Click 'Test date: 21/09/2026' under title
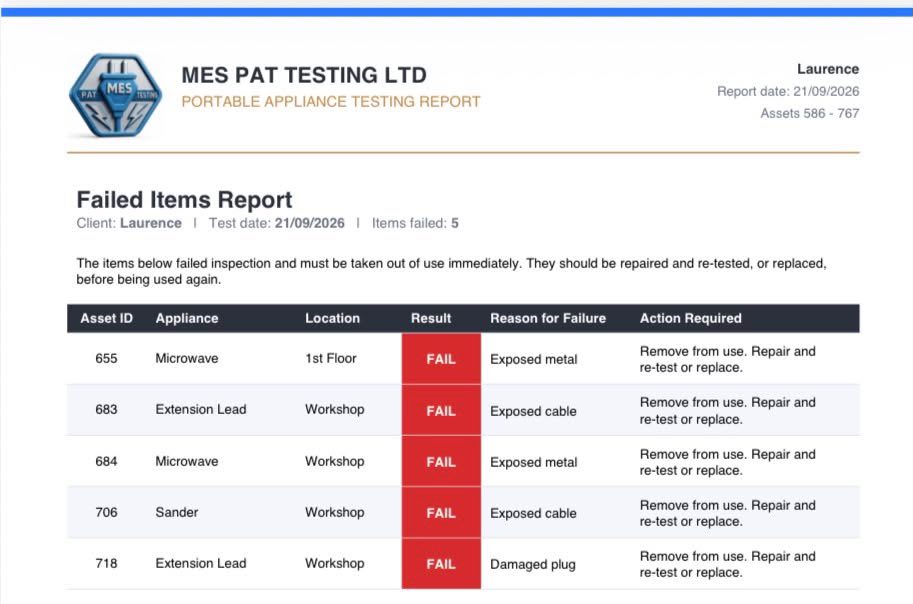Viewport: 913px width, 604px height. (x=277, y=223)
